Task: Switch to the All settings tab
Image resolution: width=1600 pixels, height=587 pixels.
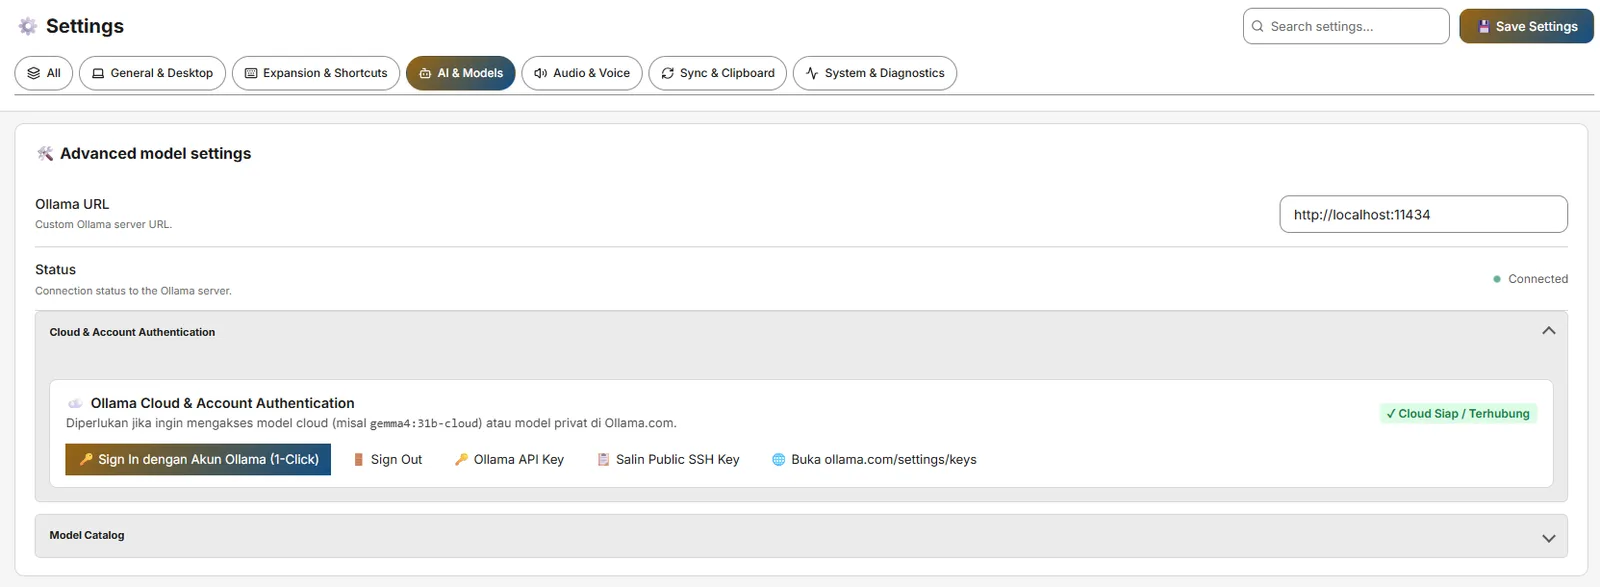Action: point(44,73)
